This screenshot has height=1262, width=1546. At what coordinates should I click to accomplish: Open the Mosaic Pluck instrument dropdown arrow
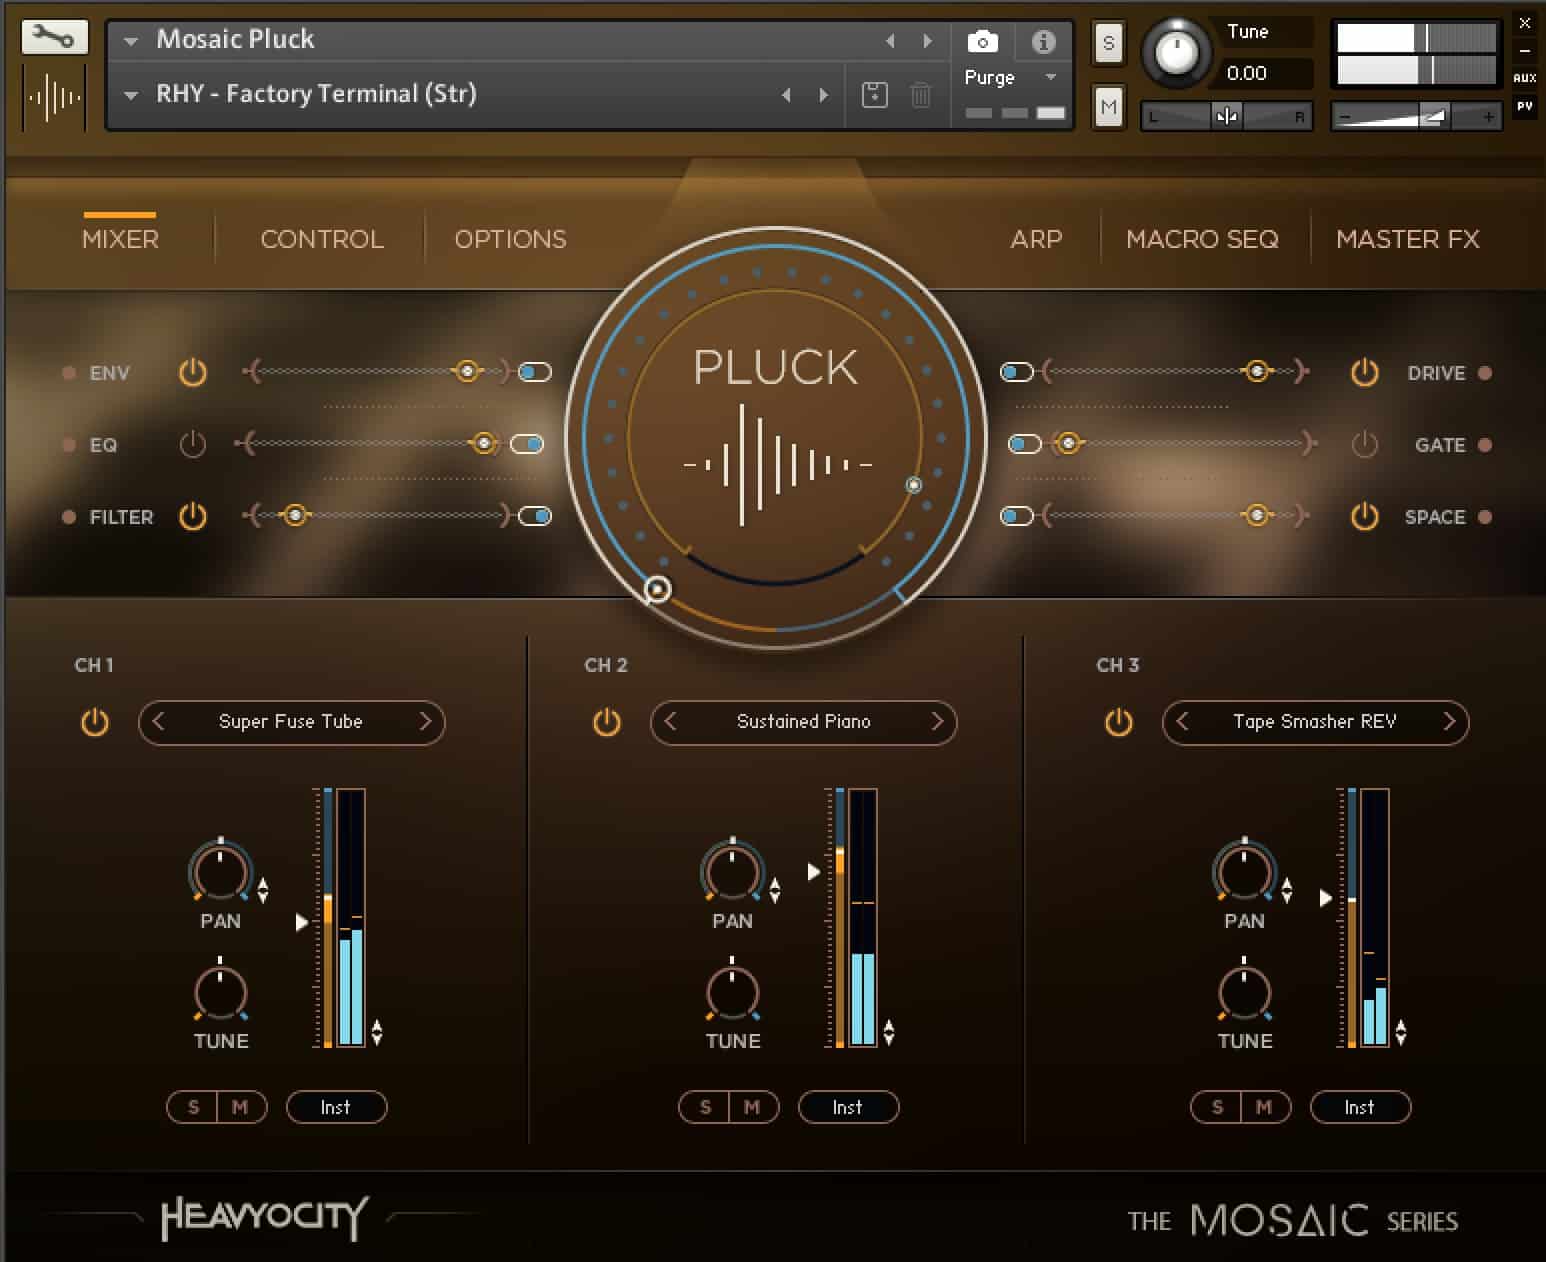(x=131, y=42)
